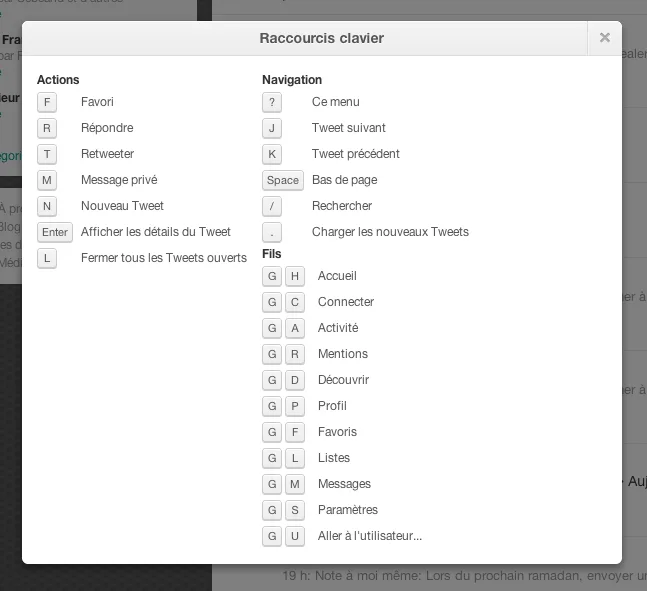
Task: Click the L key icon for Fermer Tweets
Action: [x=47, y=258]
